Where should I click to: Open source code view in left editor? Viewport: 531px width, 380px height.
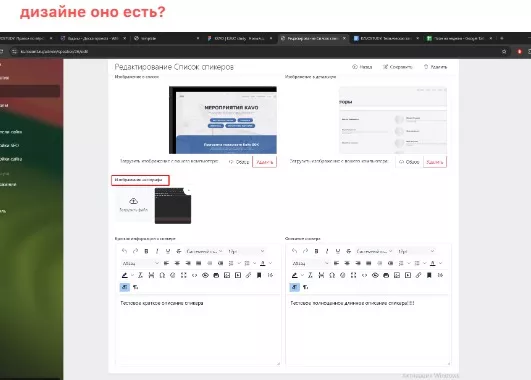(x=194, y=275)
